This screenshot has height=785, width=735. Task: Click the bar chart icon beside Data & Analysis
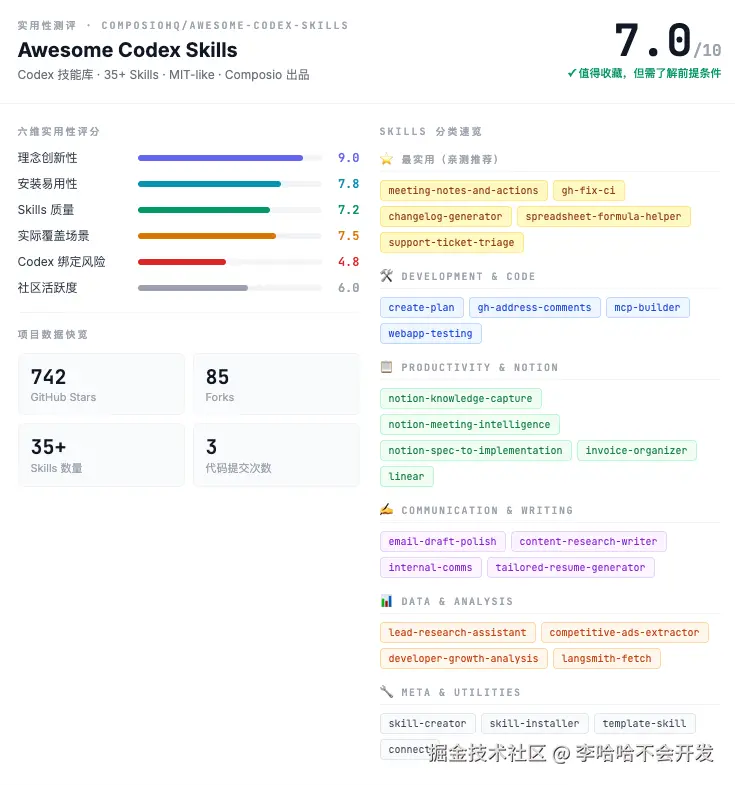pos(386,601)
